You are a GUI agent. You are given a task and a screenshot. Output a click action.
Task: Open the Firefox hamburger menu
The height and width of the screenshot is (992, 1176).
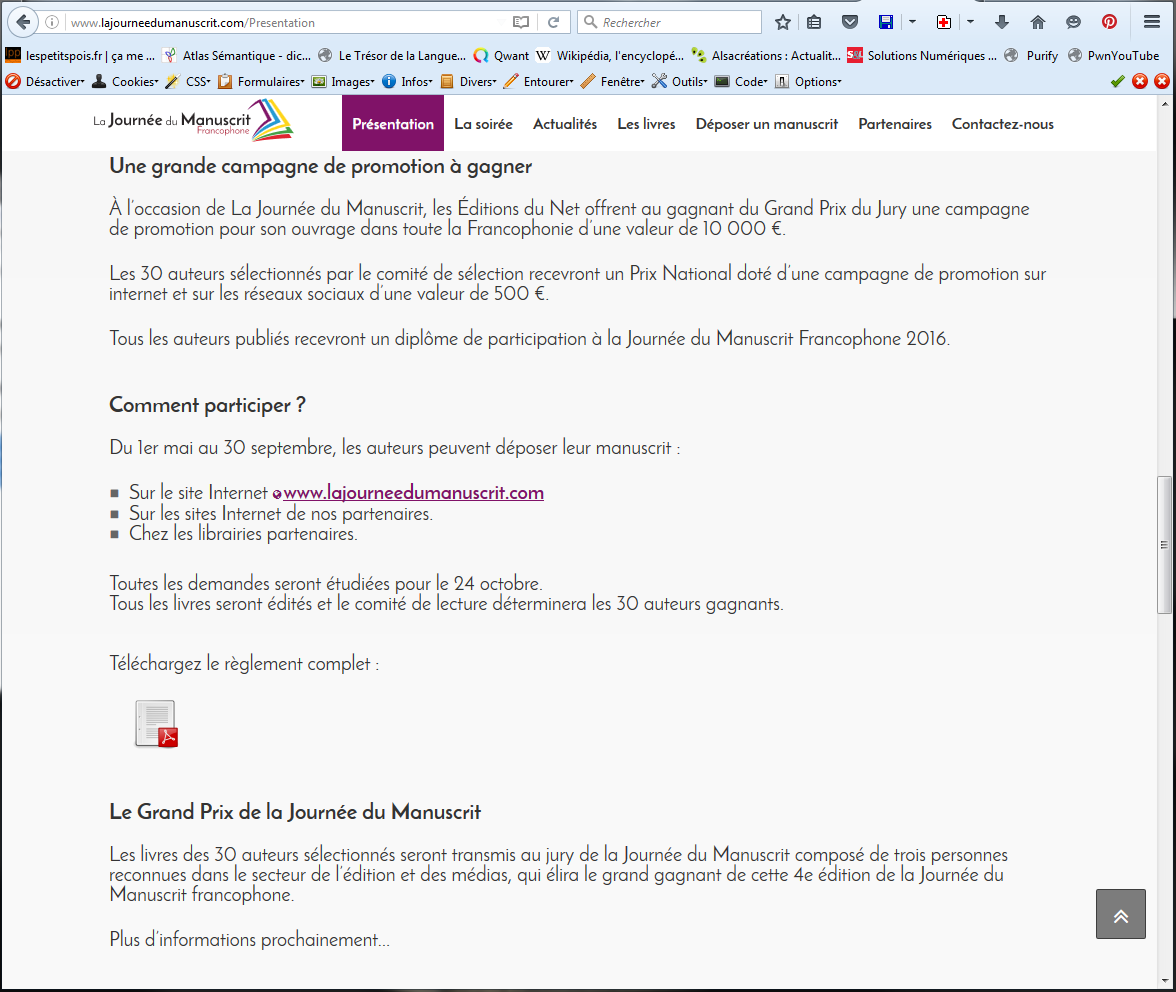pos(1152,22)
